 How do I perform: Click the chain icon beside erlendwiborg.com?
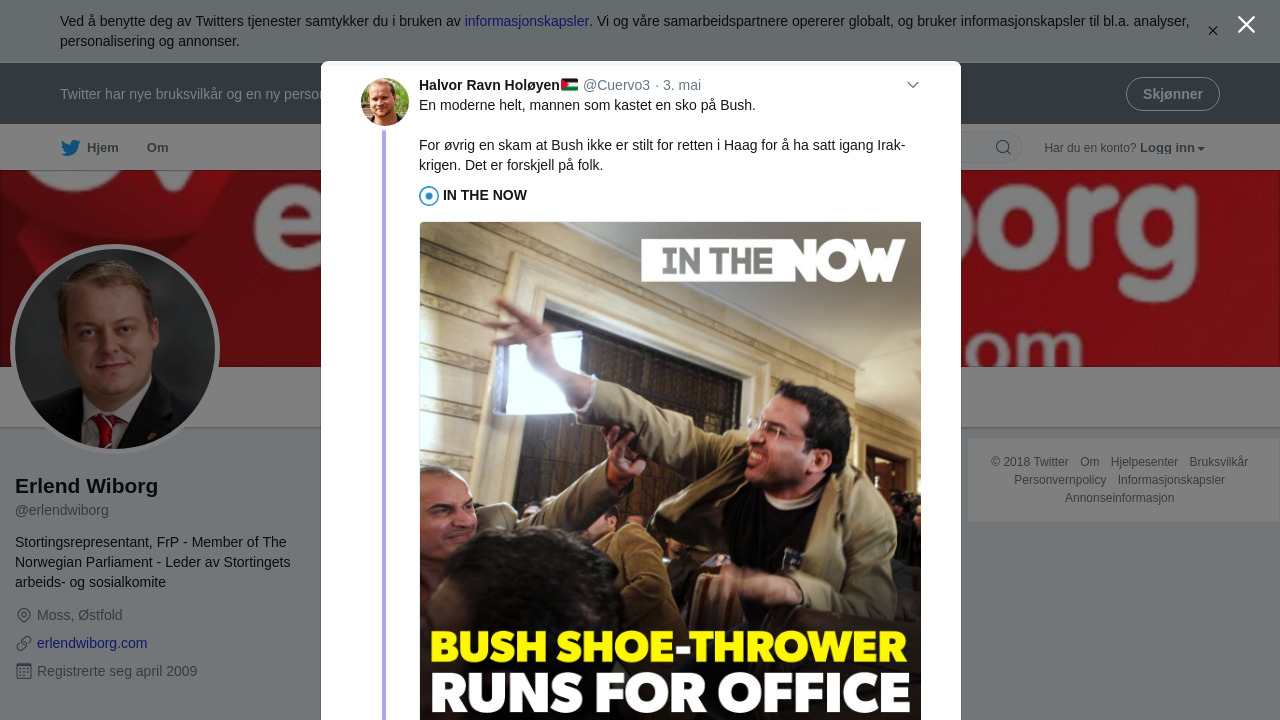point(24,643)
